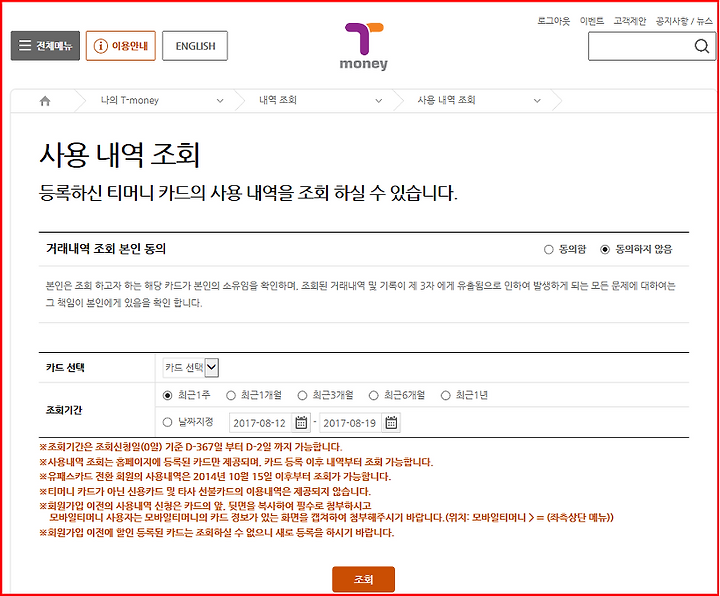Screen dimensions: 720x596
Task: Select the 동의함 radio button
Action: pos(548,249)
